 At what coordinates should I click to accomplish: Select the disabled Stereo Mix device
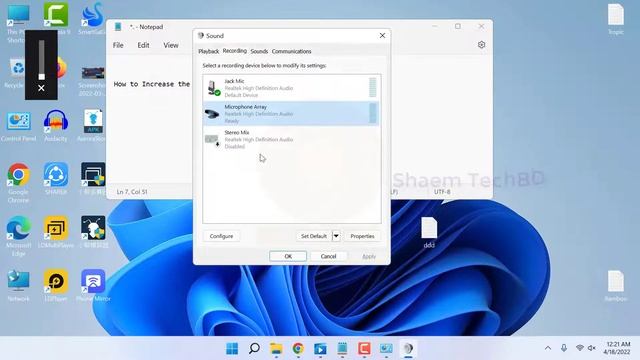[x=291, y=139]
